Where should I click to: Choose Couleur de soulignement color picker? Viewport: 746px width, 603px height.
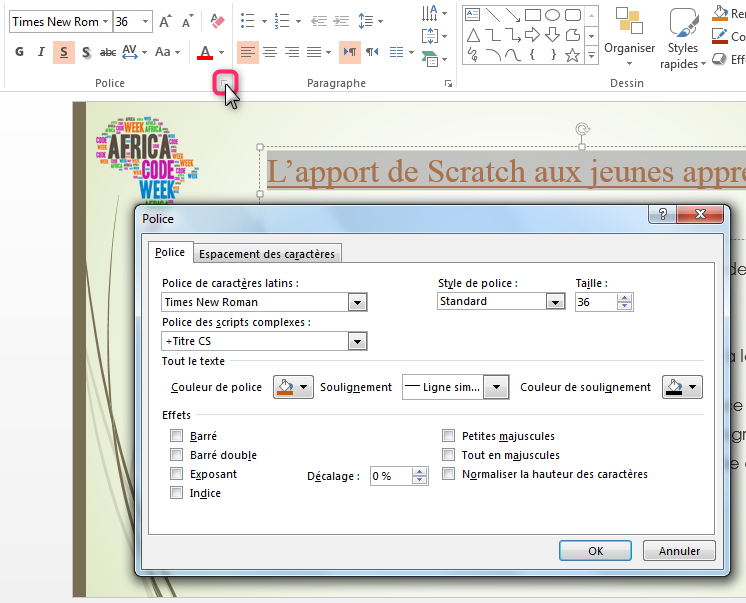682,387
